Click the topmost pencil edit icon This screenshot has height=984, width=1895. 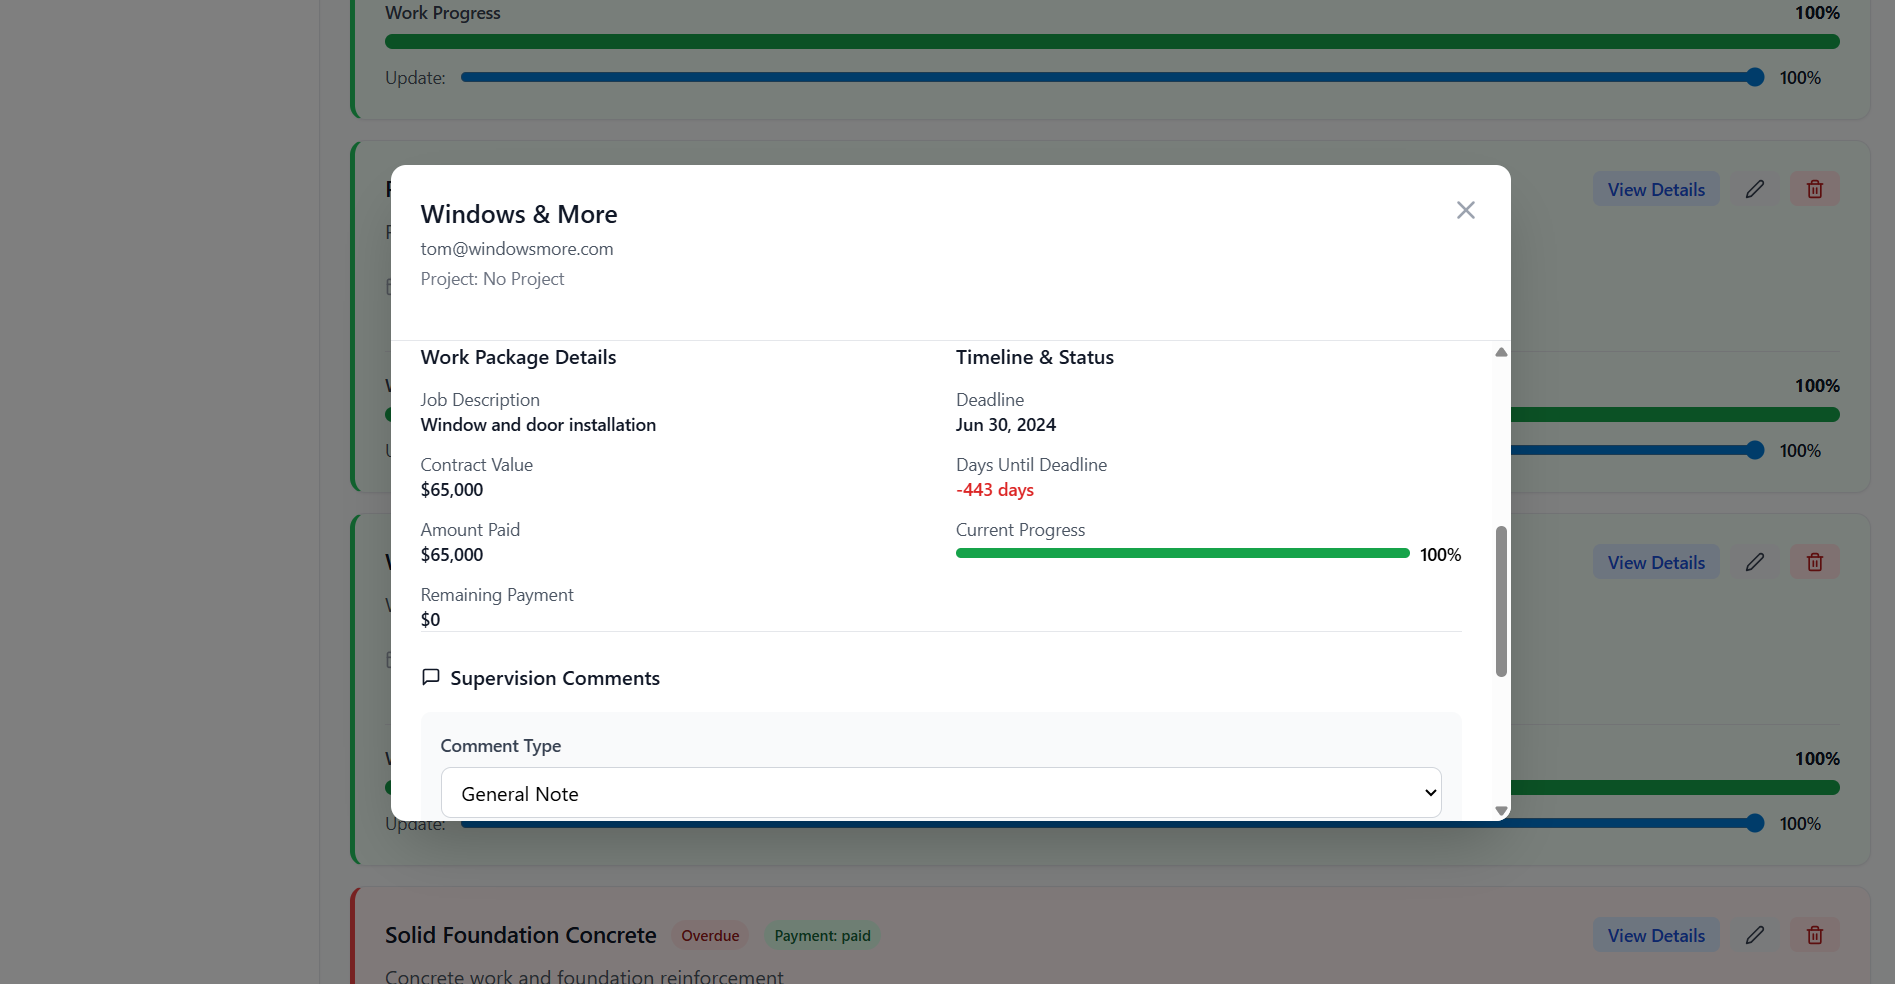tap(1754, 189)
